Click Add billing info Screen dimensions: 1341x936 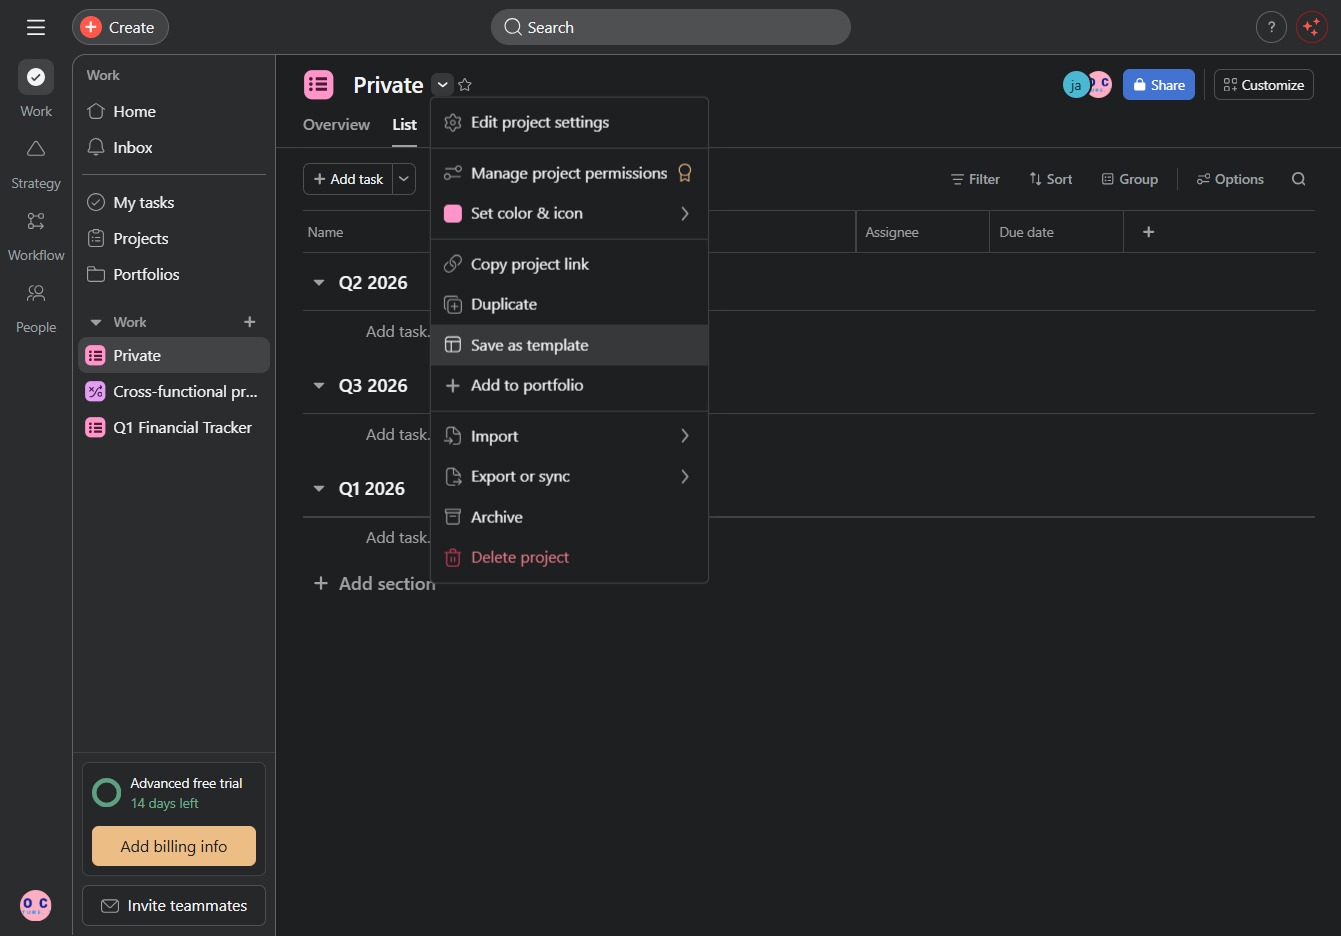coord(174,846)
